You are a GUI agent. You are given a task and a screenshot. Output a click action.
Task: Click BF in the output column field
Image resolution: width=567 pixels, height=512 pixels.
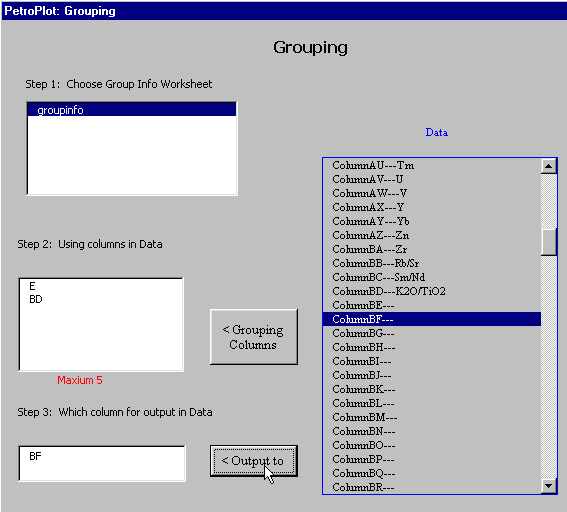point(35,456)
